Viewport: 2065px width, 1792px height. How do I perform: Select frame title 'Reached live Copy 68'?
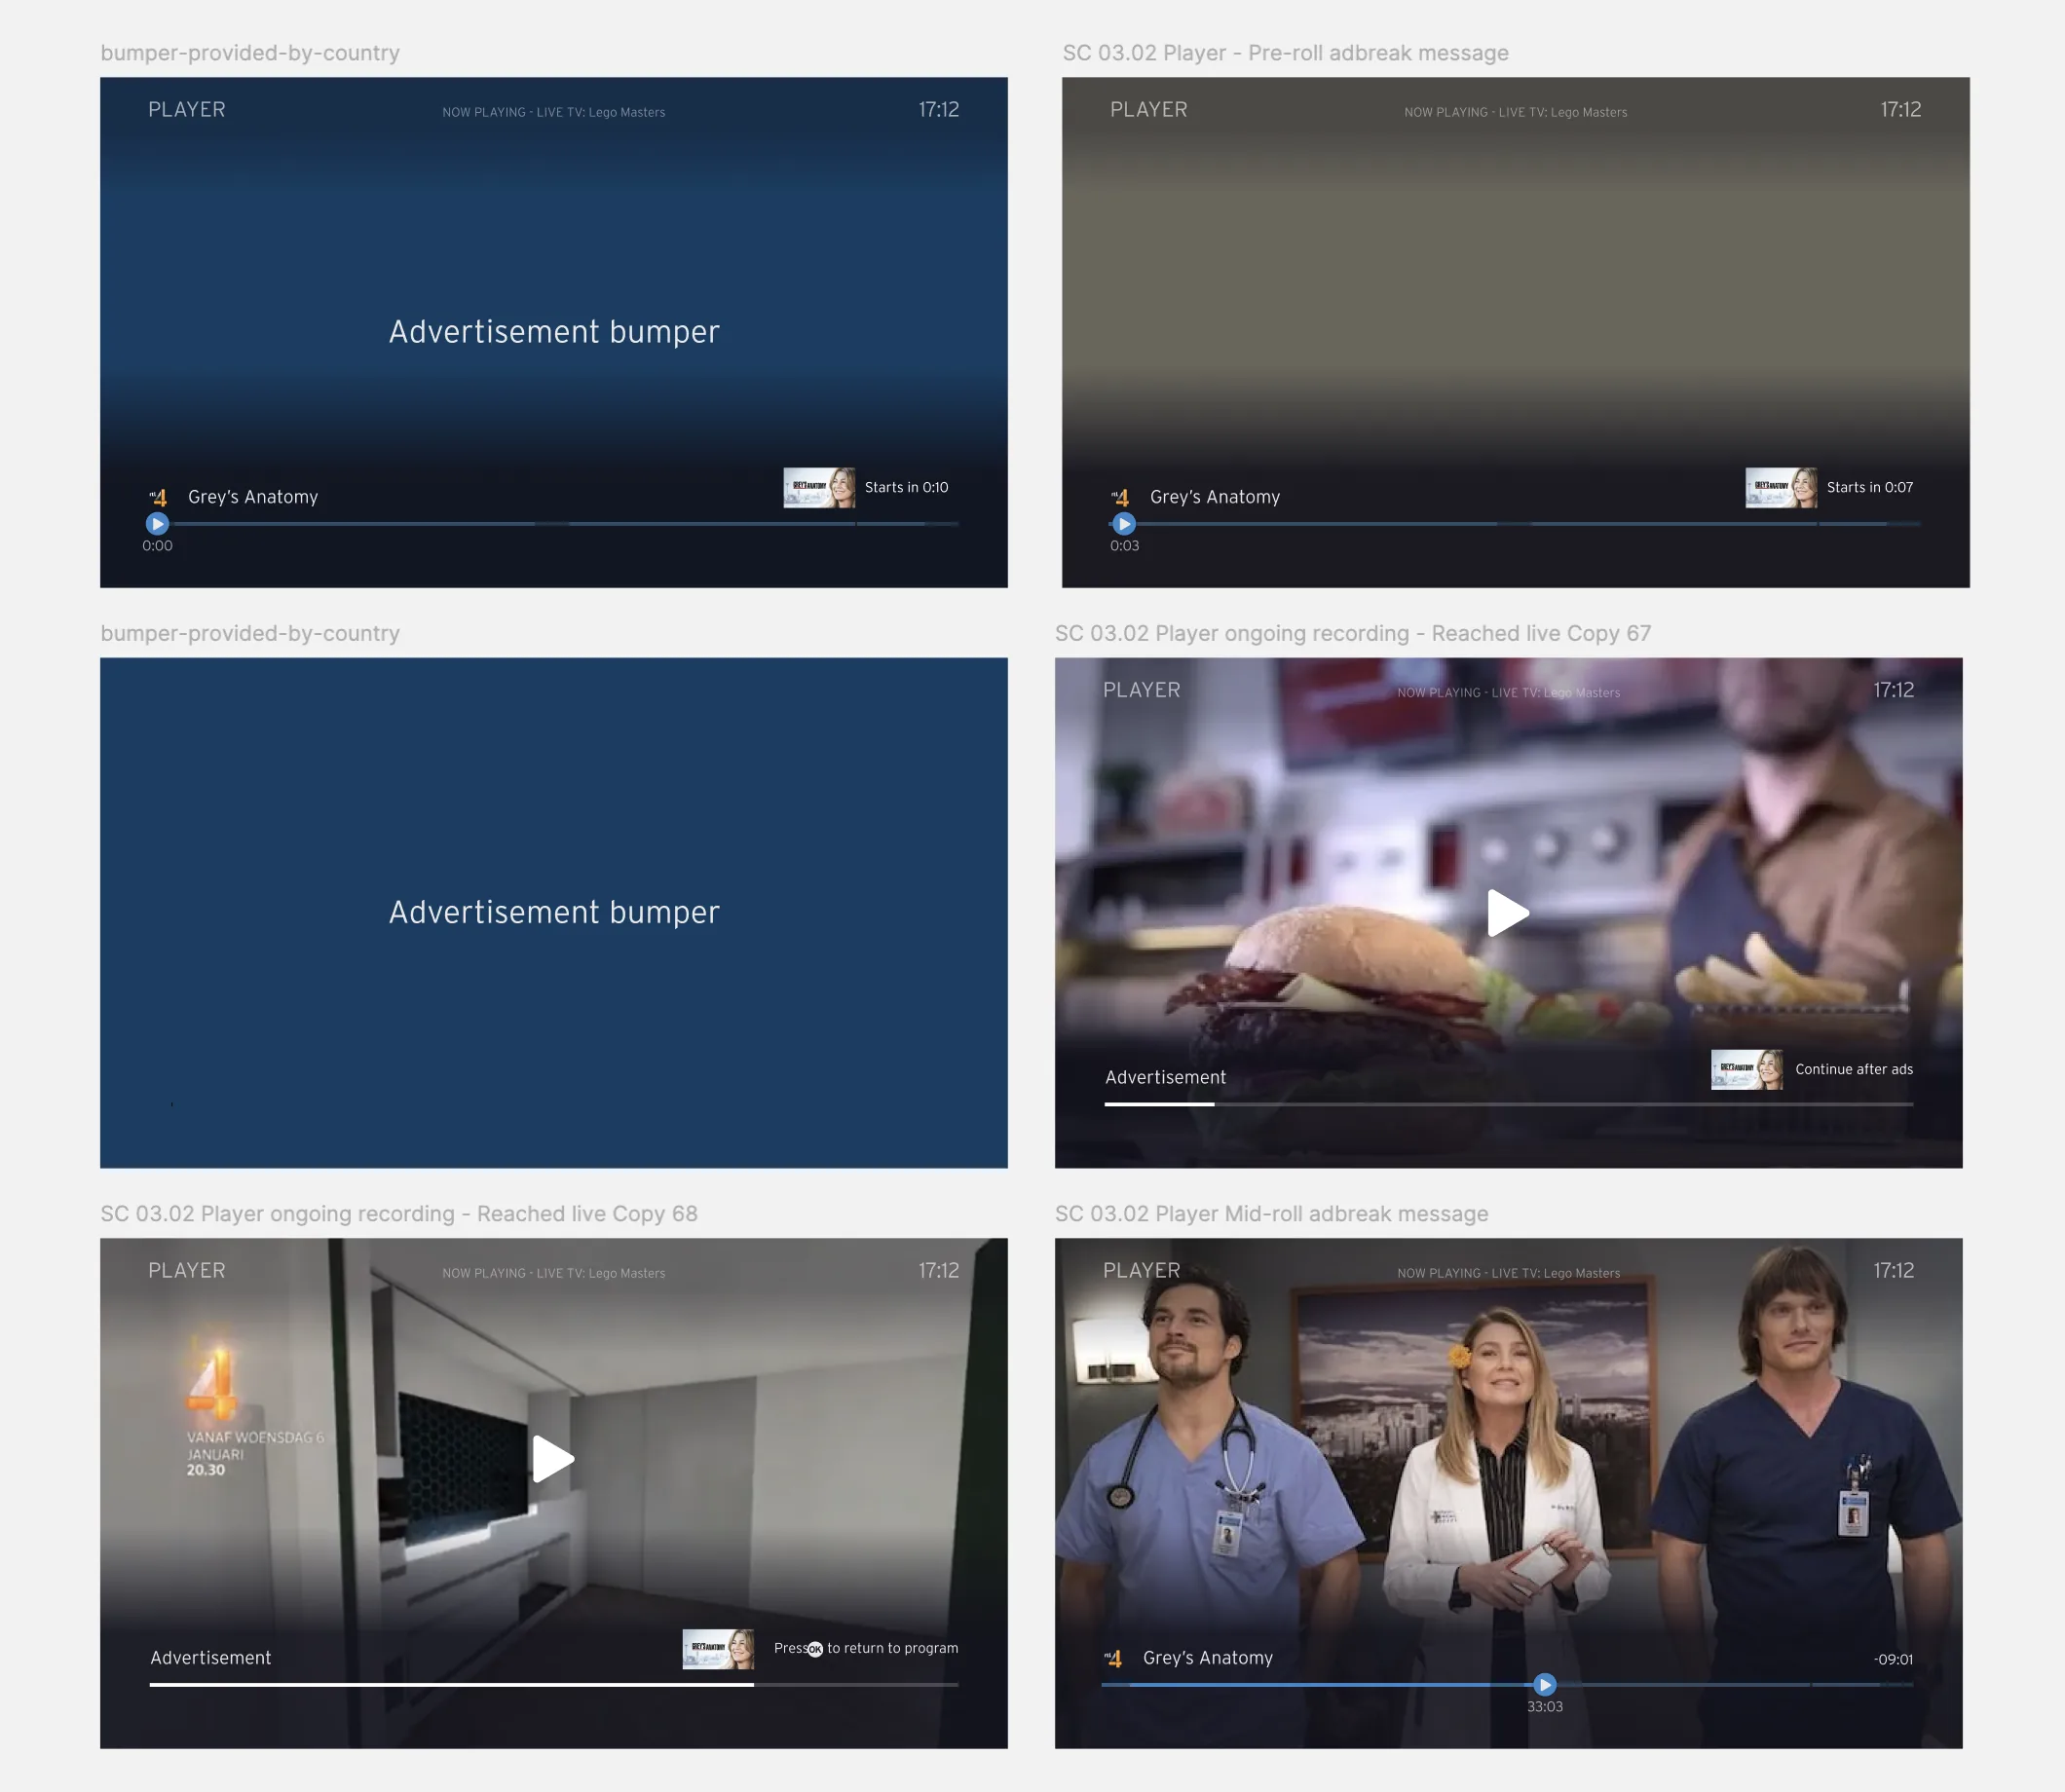coord(399,1213)
